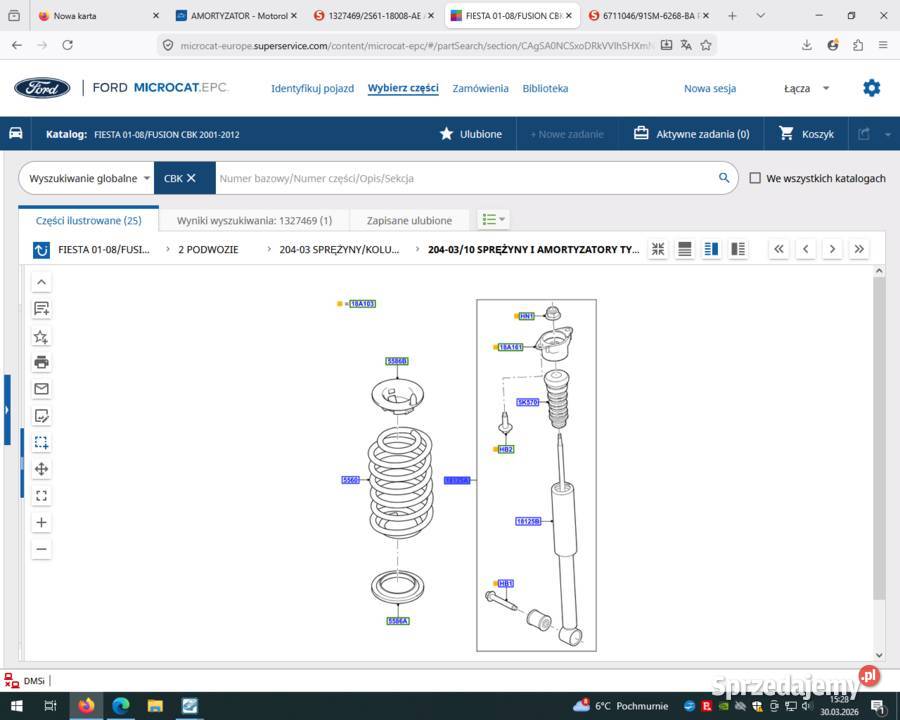Switch to 'Wyniki wyszukiwania: 1327469' tab
This screenshot has width=900, height=720.
click(254, 220)
